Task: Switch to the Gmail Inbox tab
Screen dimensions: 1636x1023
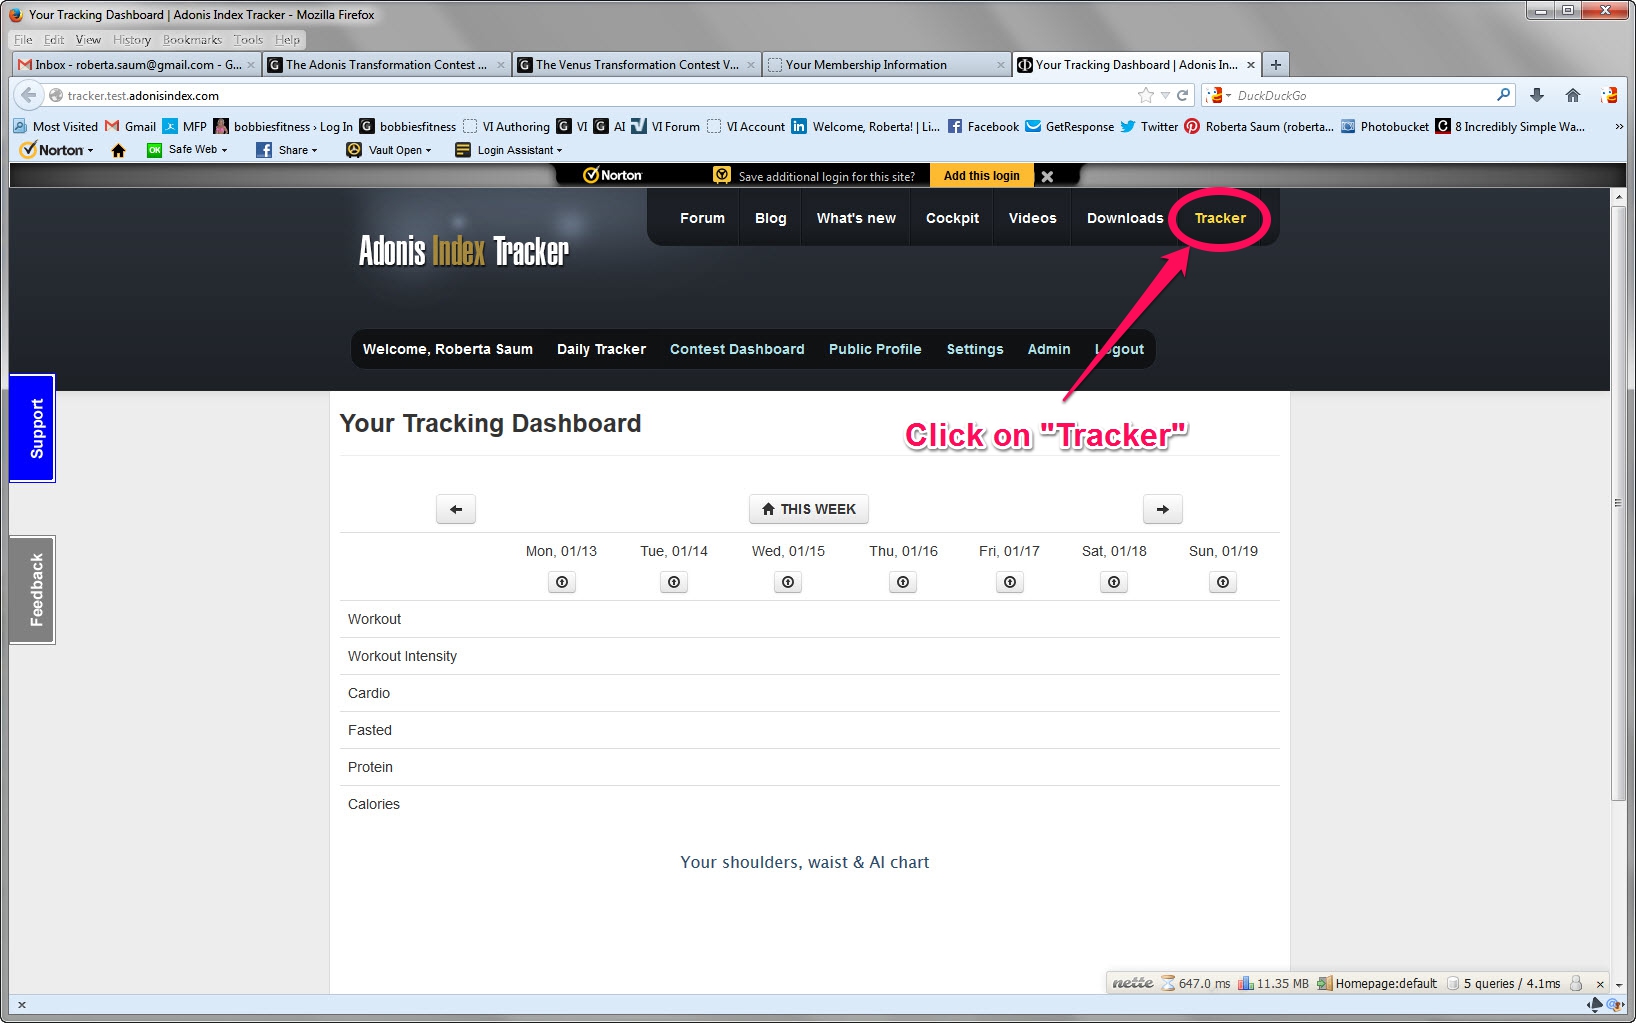Action: (137, 64)
